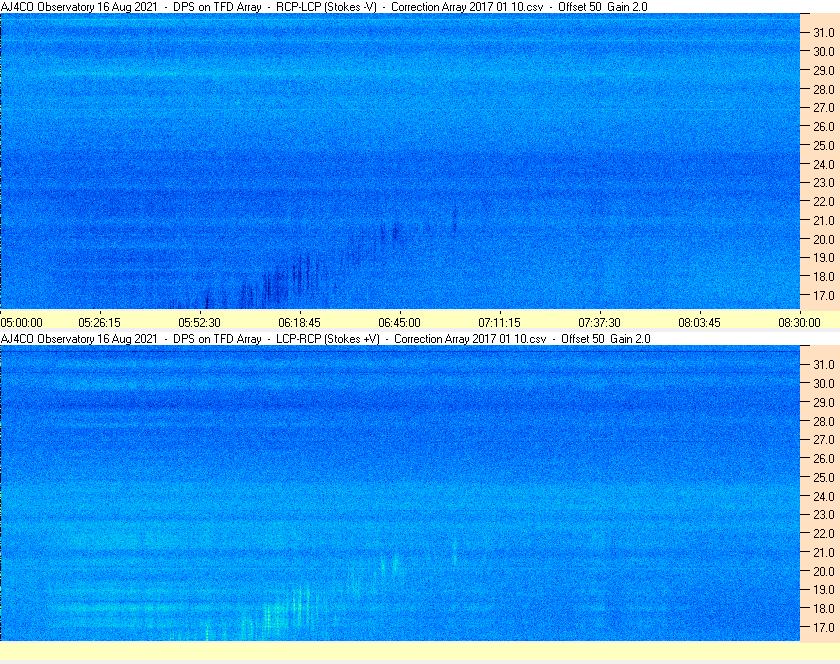This screenshot has width=840, height=664.
Task: Select 27.0 frequency label on Stokes -V plot
Action: tap(824, 108)
